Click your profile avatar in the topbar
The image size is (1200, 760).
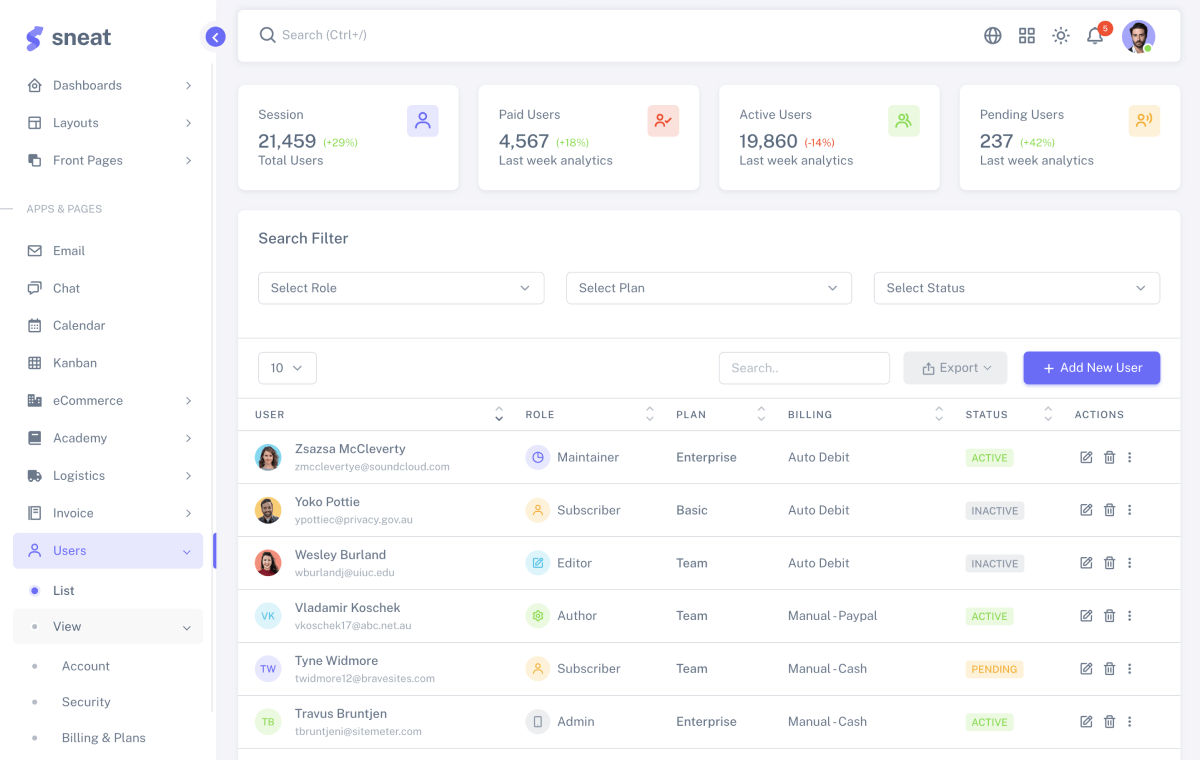(1137, 35)
